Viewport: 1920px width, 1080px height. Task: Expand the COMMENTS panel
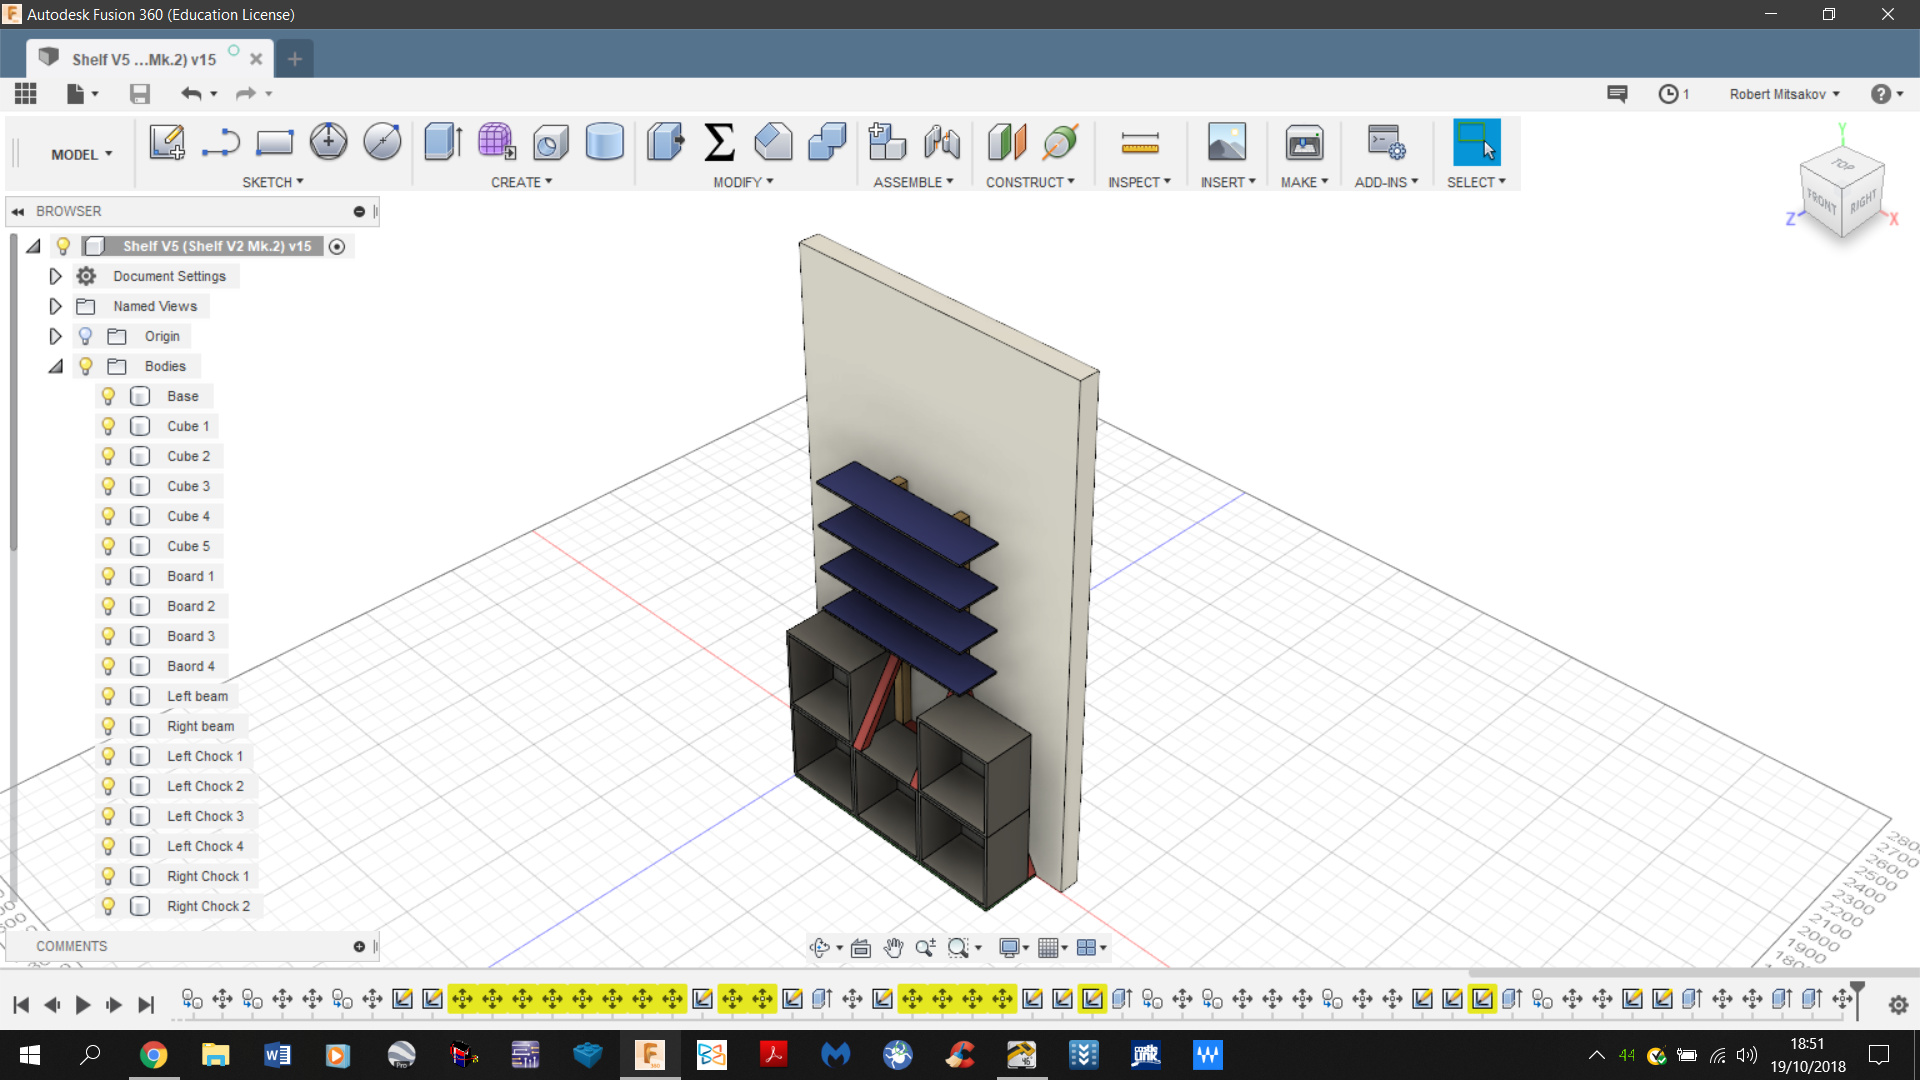[359, 946]
